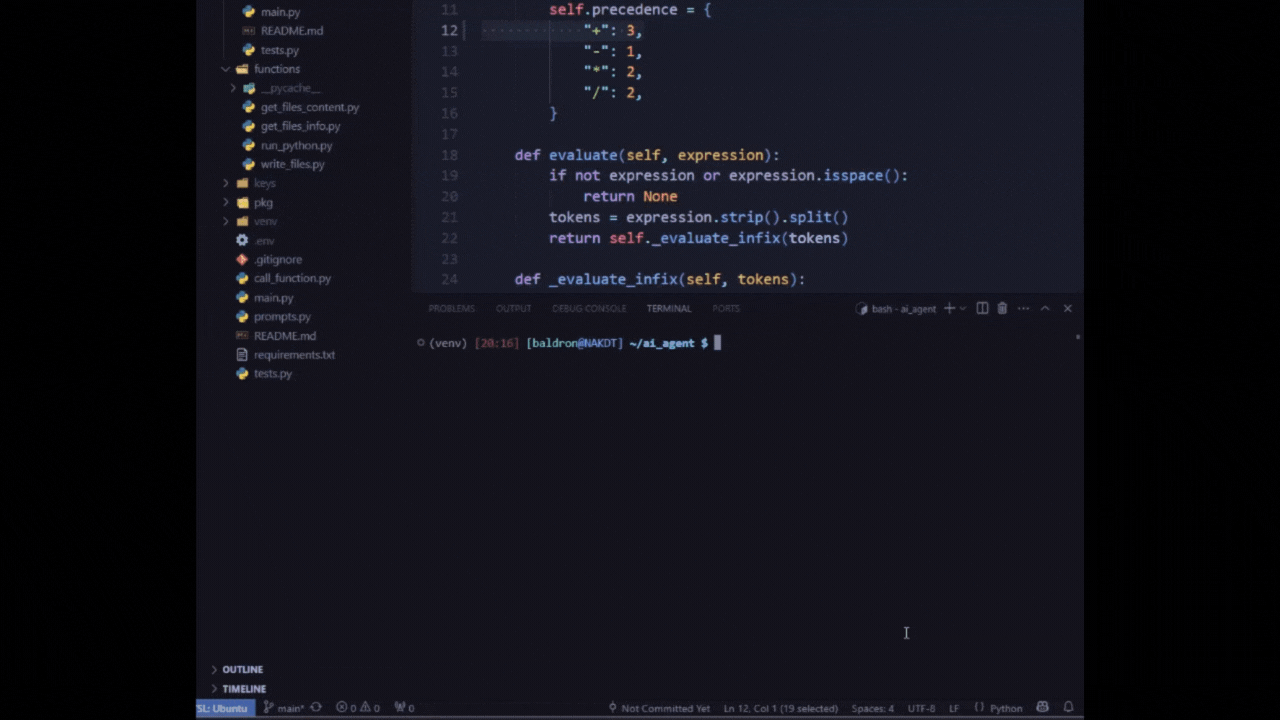Maximize the panel with the up chevron
Screen dimensions: 1280x720
tap(1045, 308)
